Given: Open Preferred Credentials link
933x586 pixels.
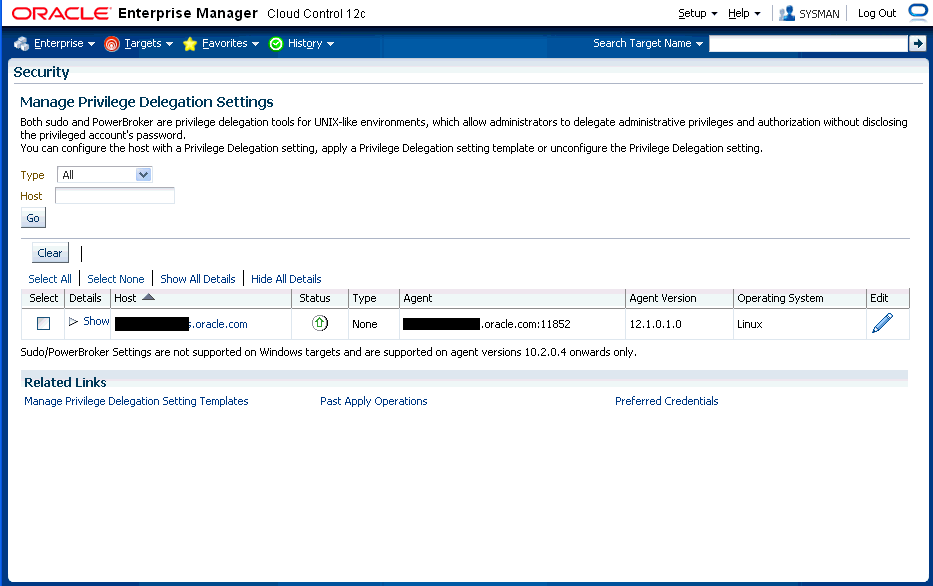Looking at the screenshot, I should (666, 401).
